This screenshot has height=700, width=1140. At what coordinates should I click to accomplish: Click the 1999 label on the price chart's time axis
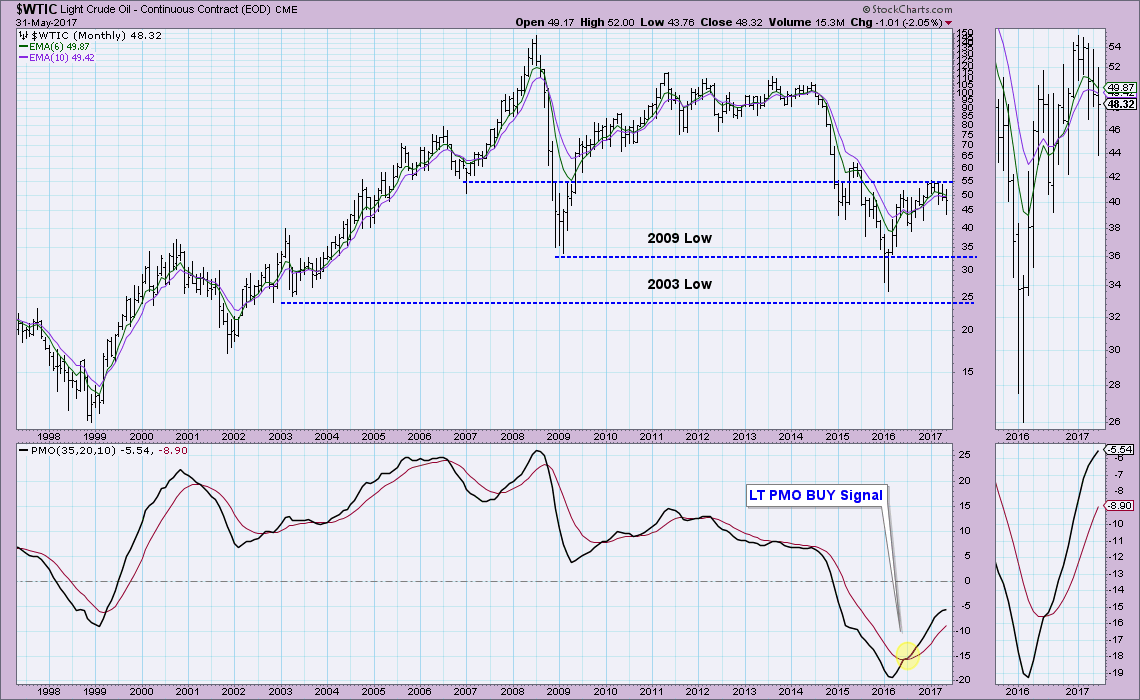95,437
